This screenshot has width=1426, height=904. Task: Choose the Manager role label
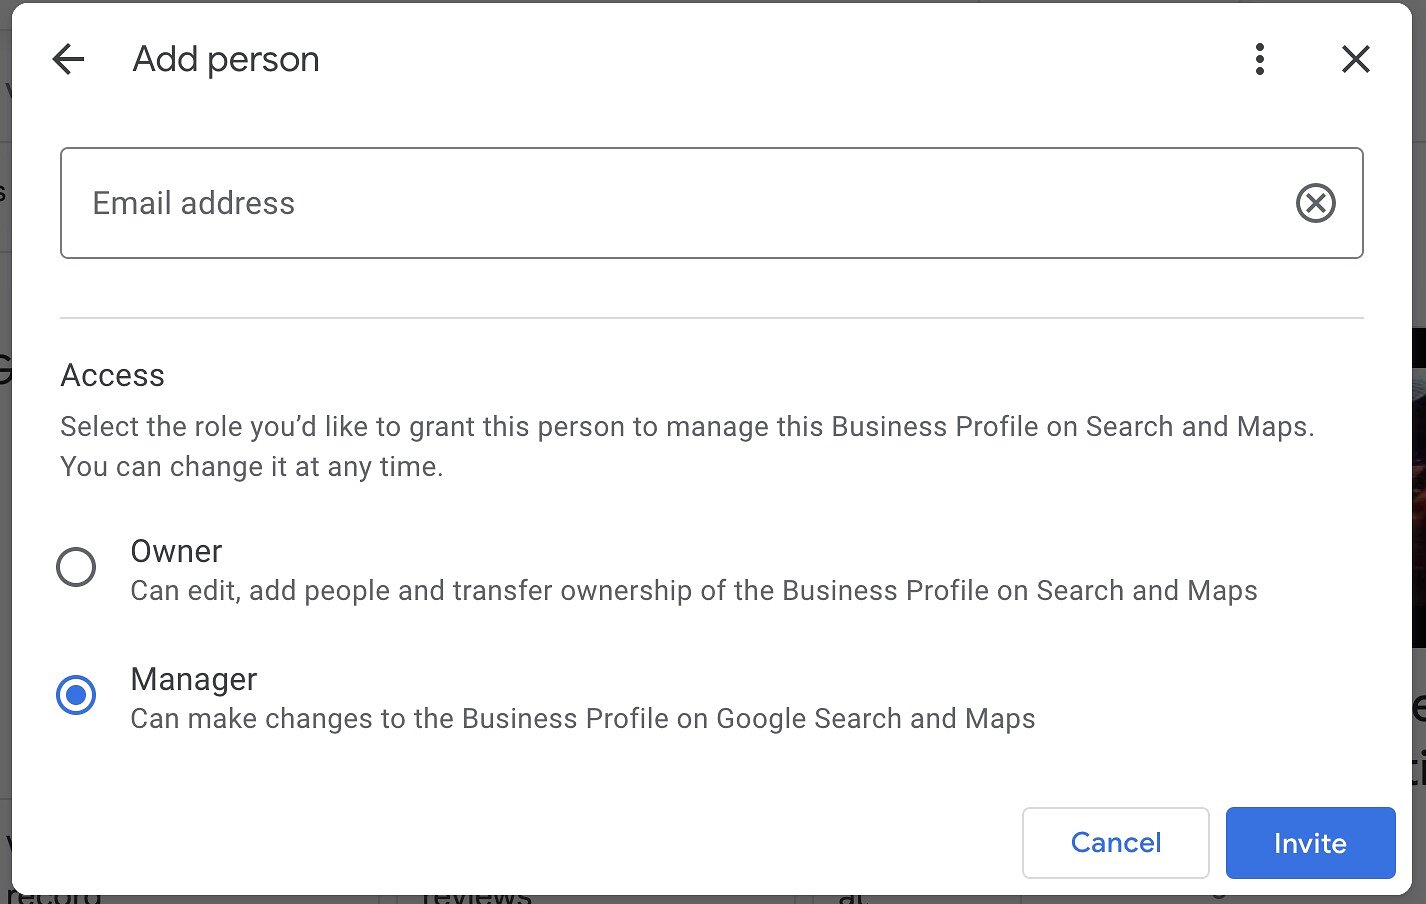194,679
